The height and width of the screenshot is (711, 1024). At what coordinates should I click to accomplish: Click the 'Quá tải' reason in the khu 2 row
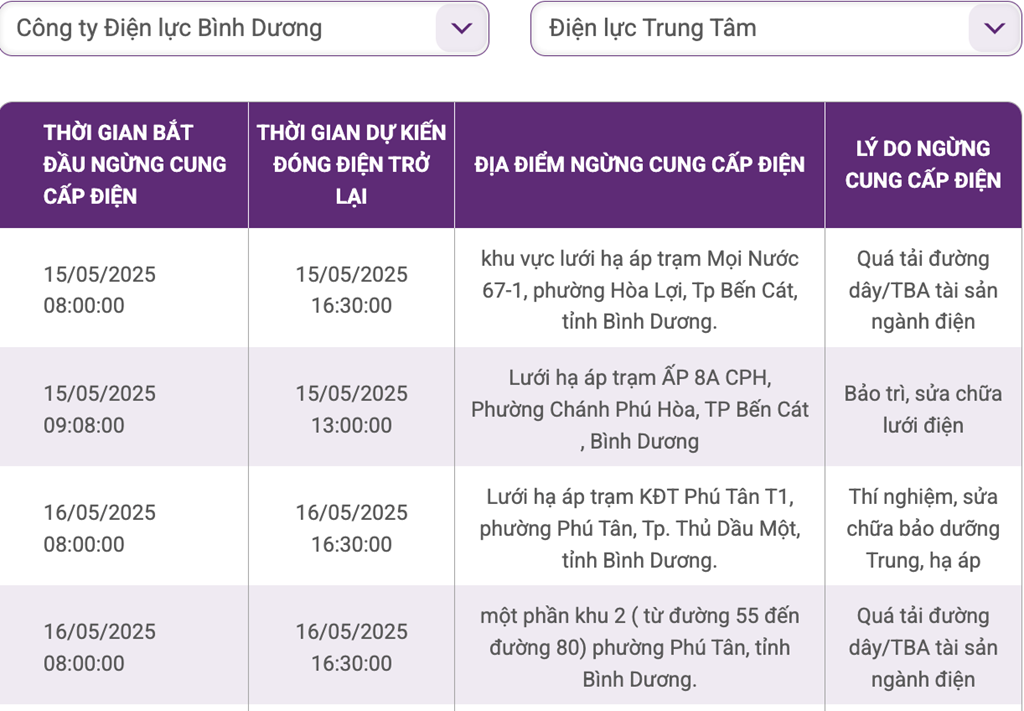[922, 647]
